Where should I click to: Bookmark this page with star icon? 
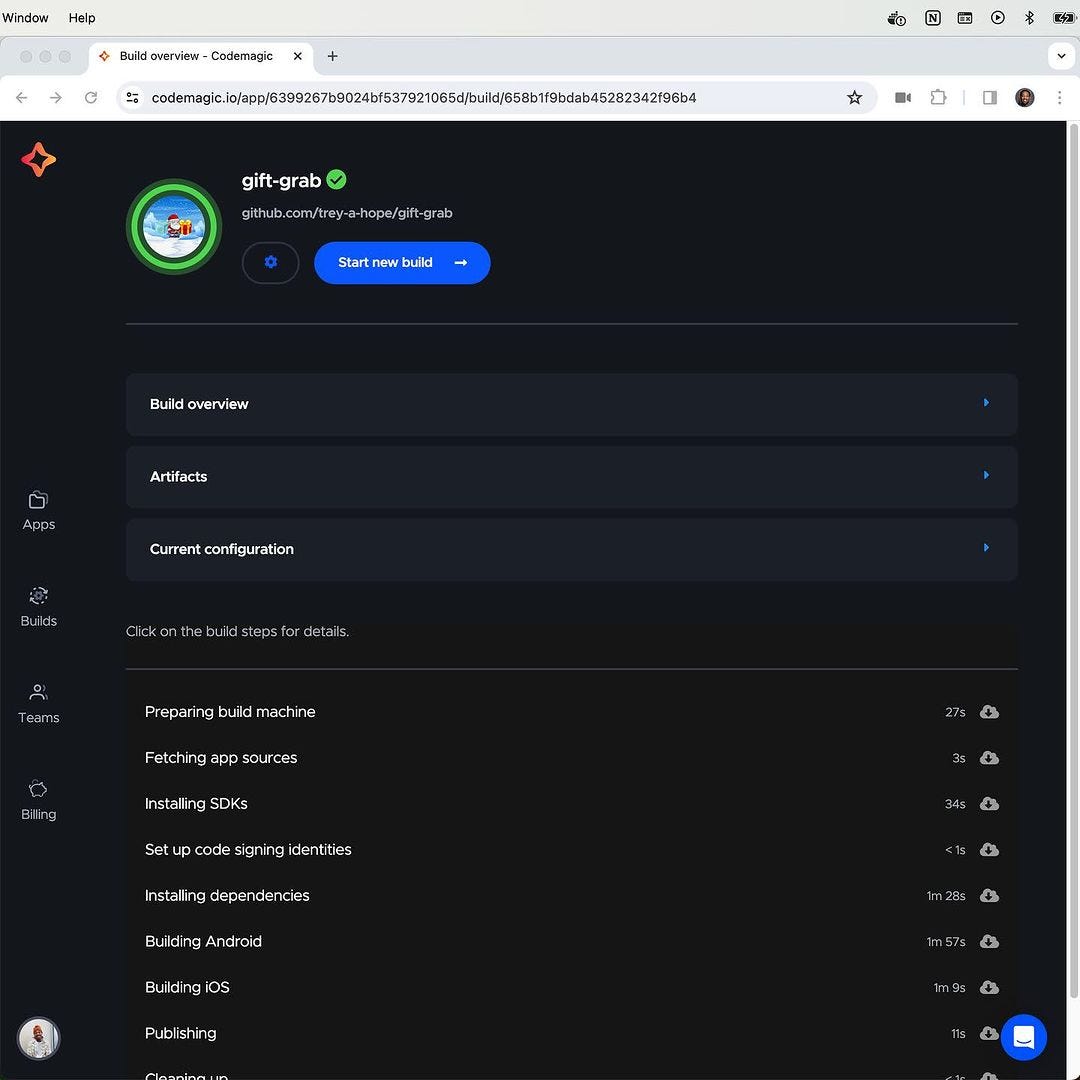(854, 98)
